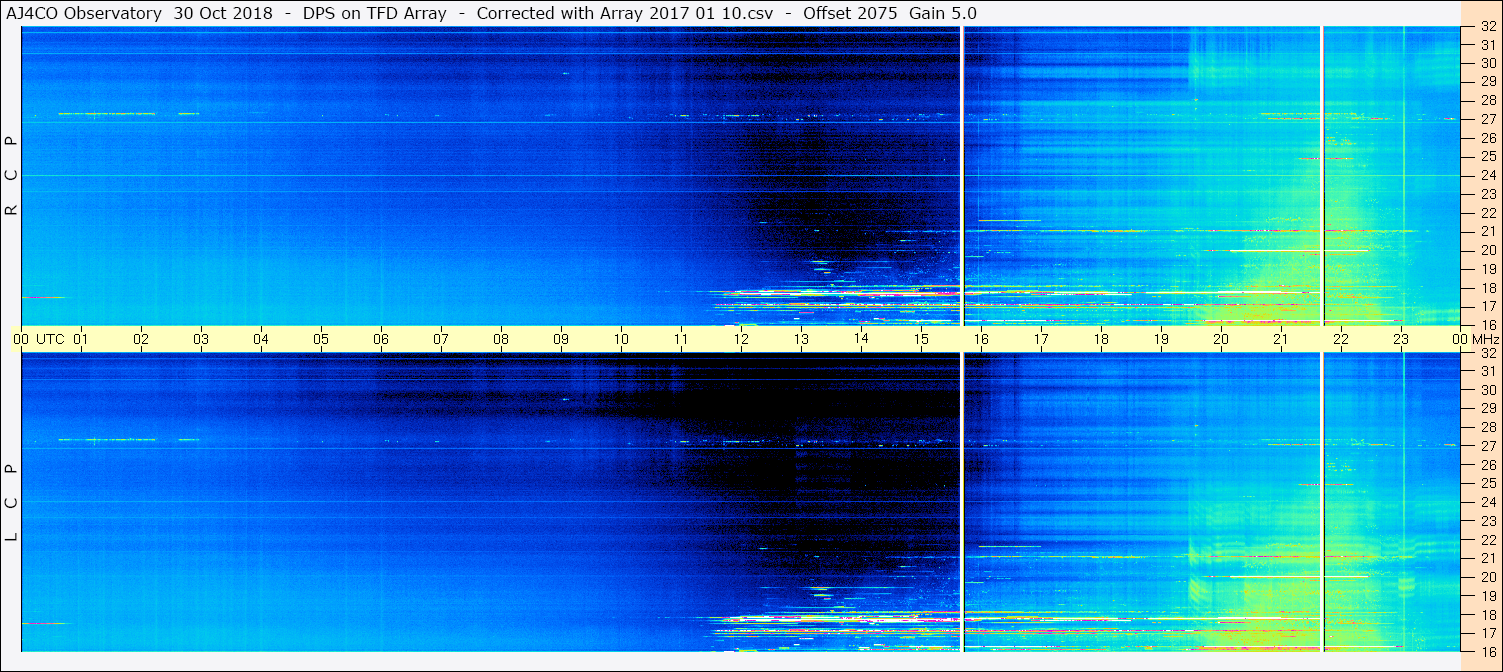Select the 20 hour mark on time axis
The width and height of the screenshot is (1503, 672).
pos(1221,339)
